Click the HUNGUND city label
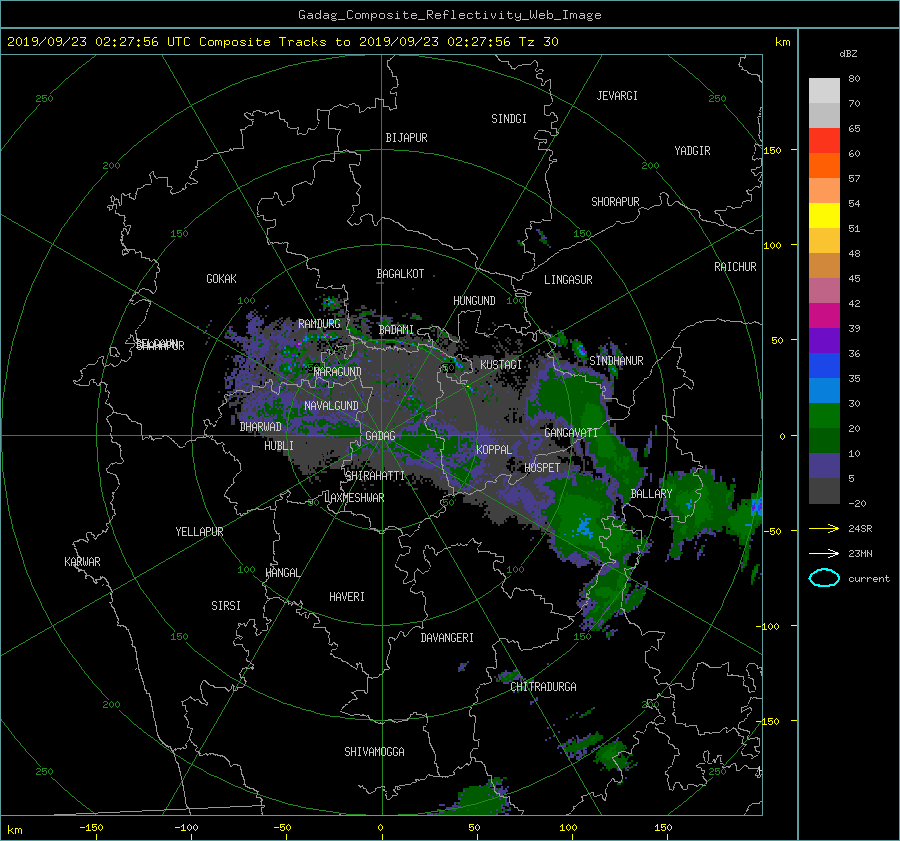Viewport: 900px width, 841px height. tap(474, 301)
